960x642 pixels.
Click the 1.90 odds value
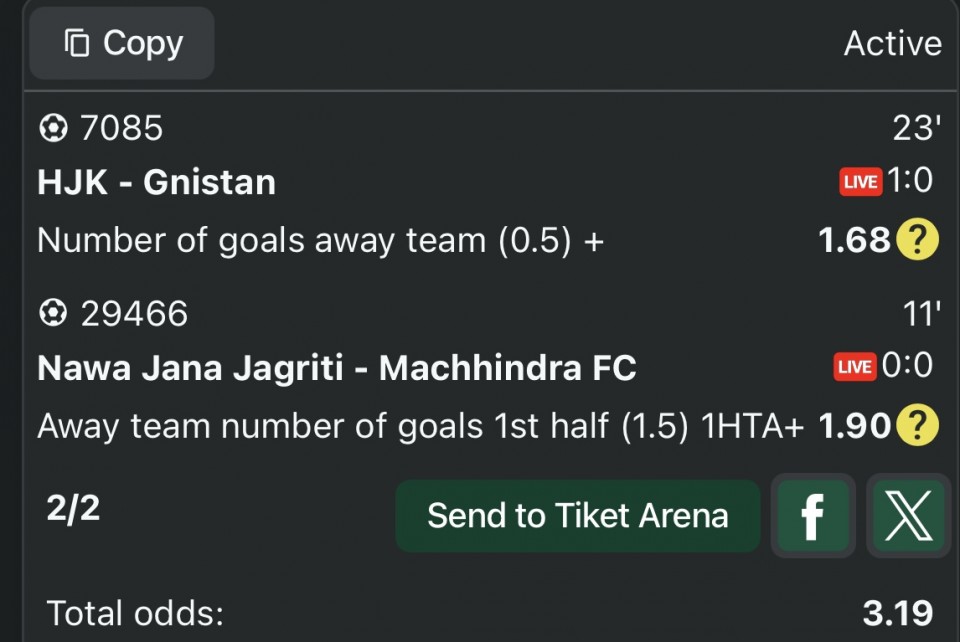854,427
